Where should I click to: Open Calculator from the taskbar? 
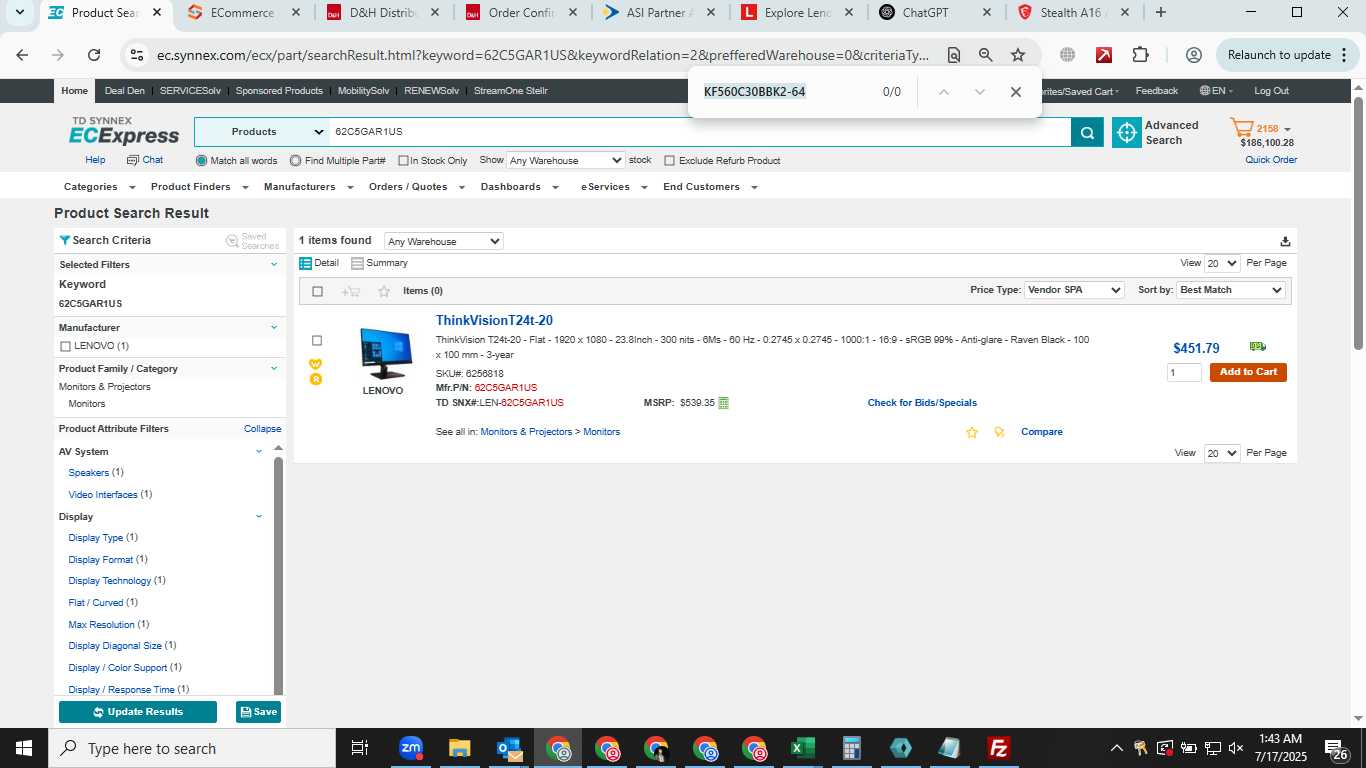click(x=852, y=748)
